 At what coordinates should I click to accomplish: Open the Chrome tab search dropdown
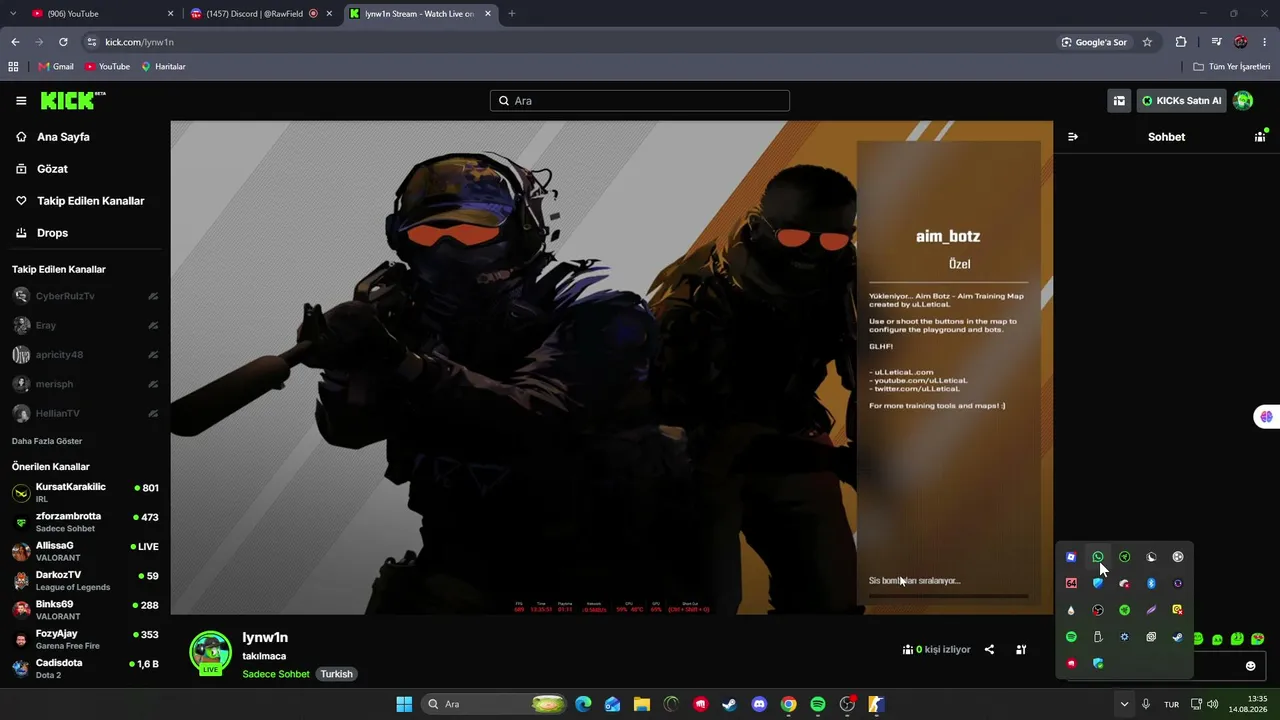13,14
